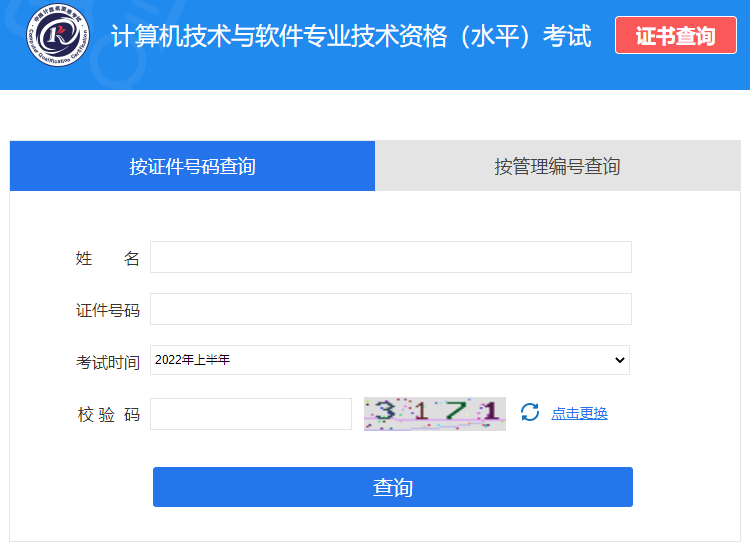Focus the 姓名 text input field
Image resolution: width=750 pixels, height=554 pixels.
(x=390, y=257)
